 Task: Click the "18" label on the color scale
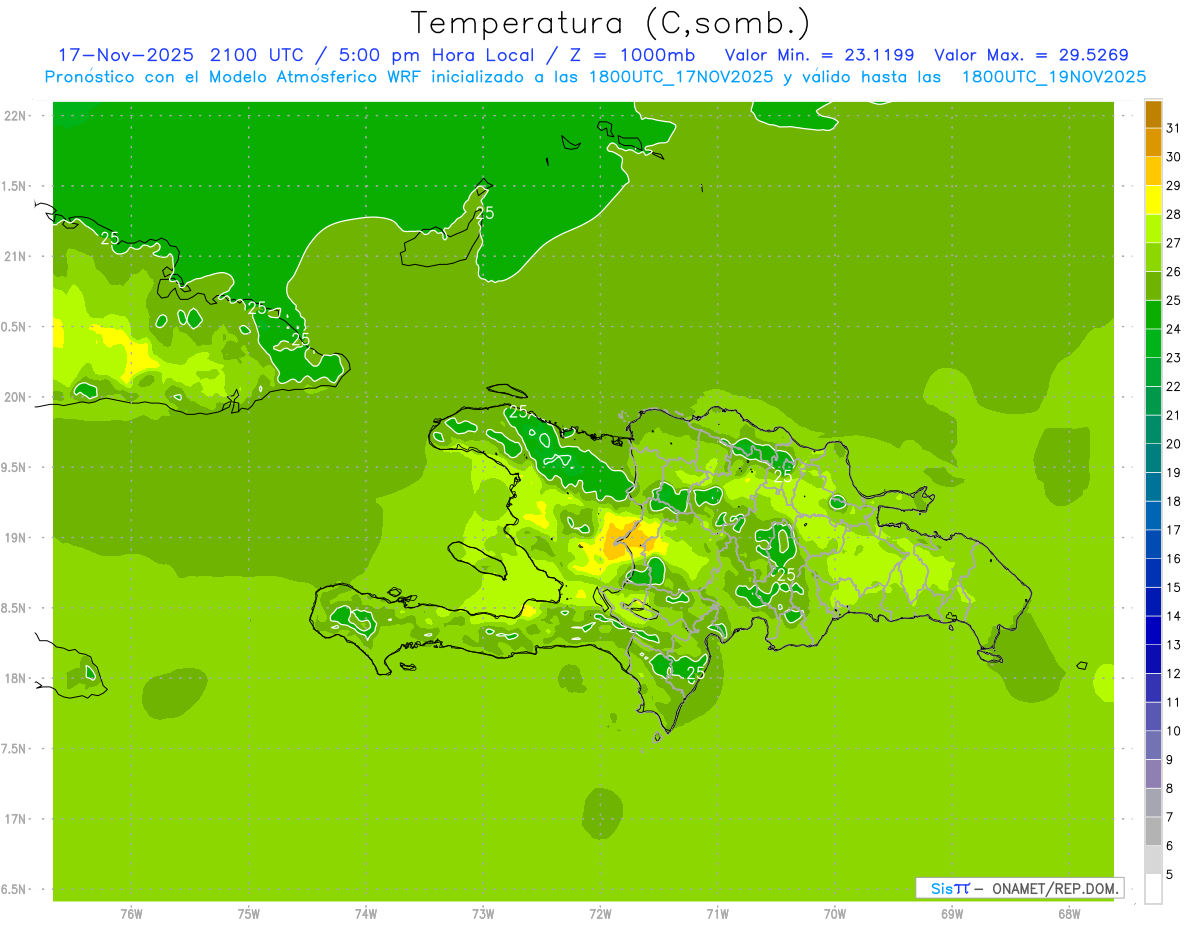pos(1174,502)
